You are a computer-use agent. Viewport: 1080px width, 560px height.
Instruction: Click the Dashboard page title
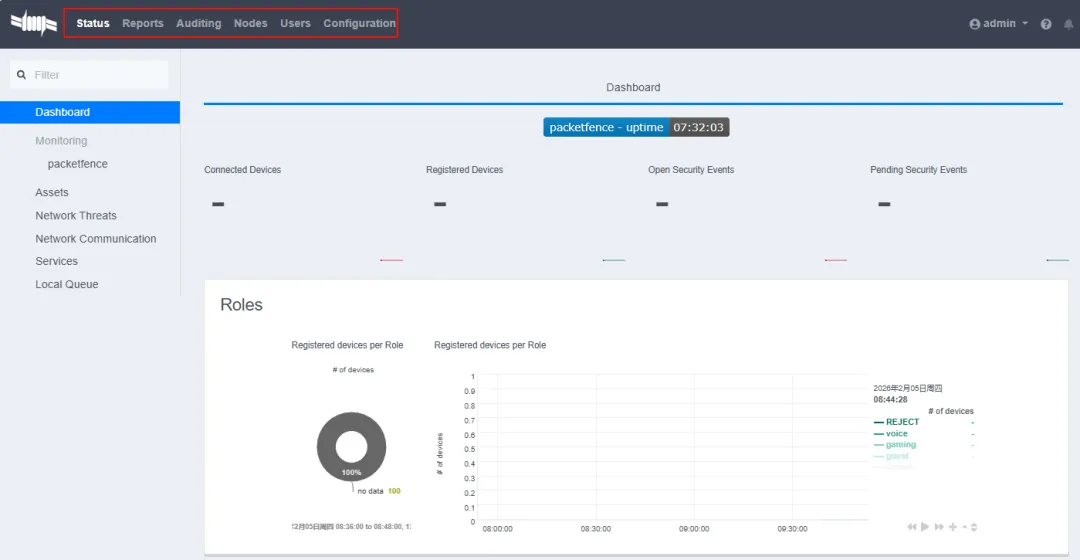point(633,87)
